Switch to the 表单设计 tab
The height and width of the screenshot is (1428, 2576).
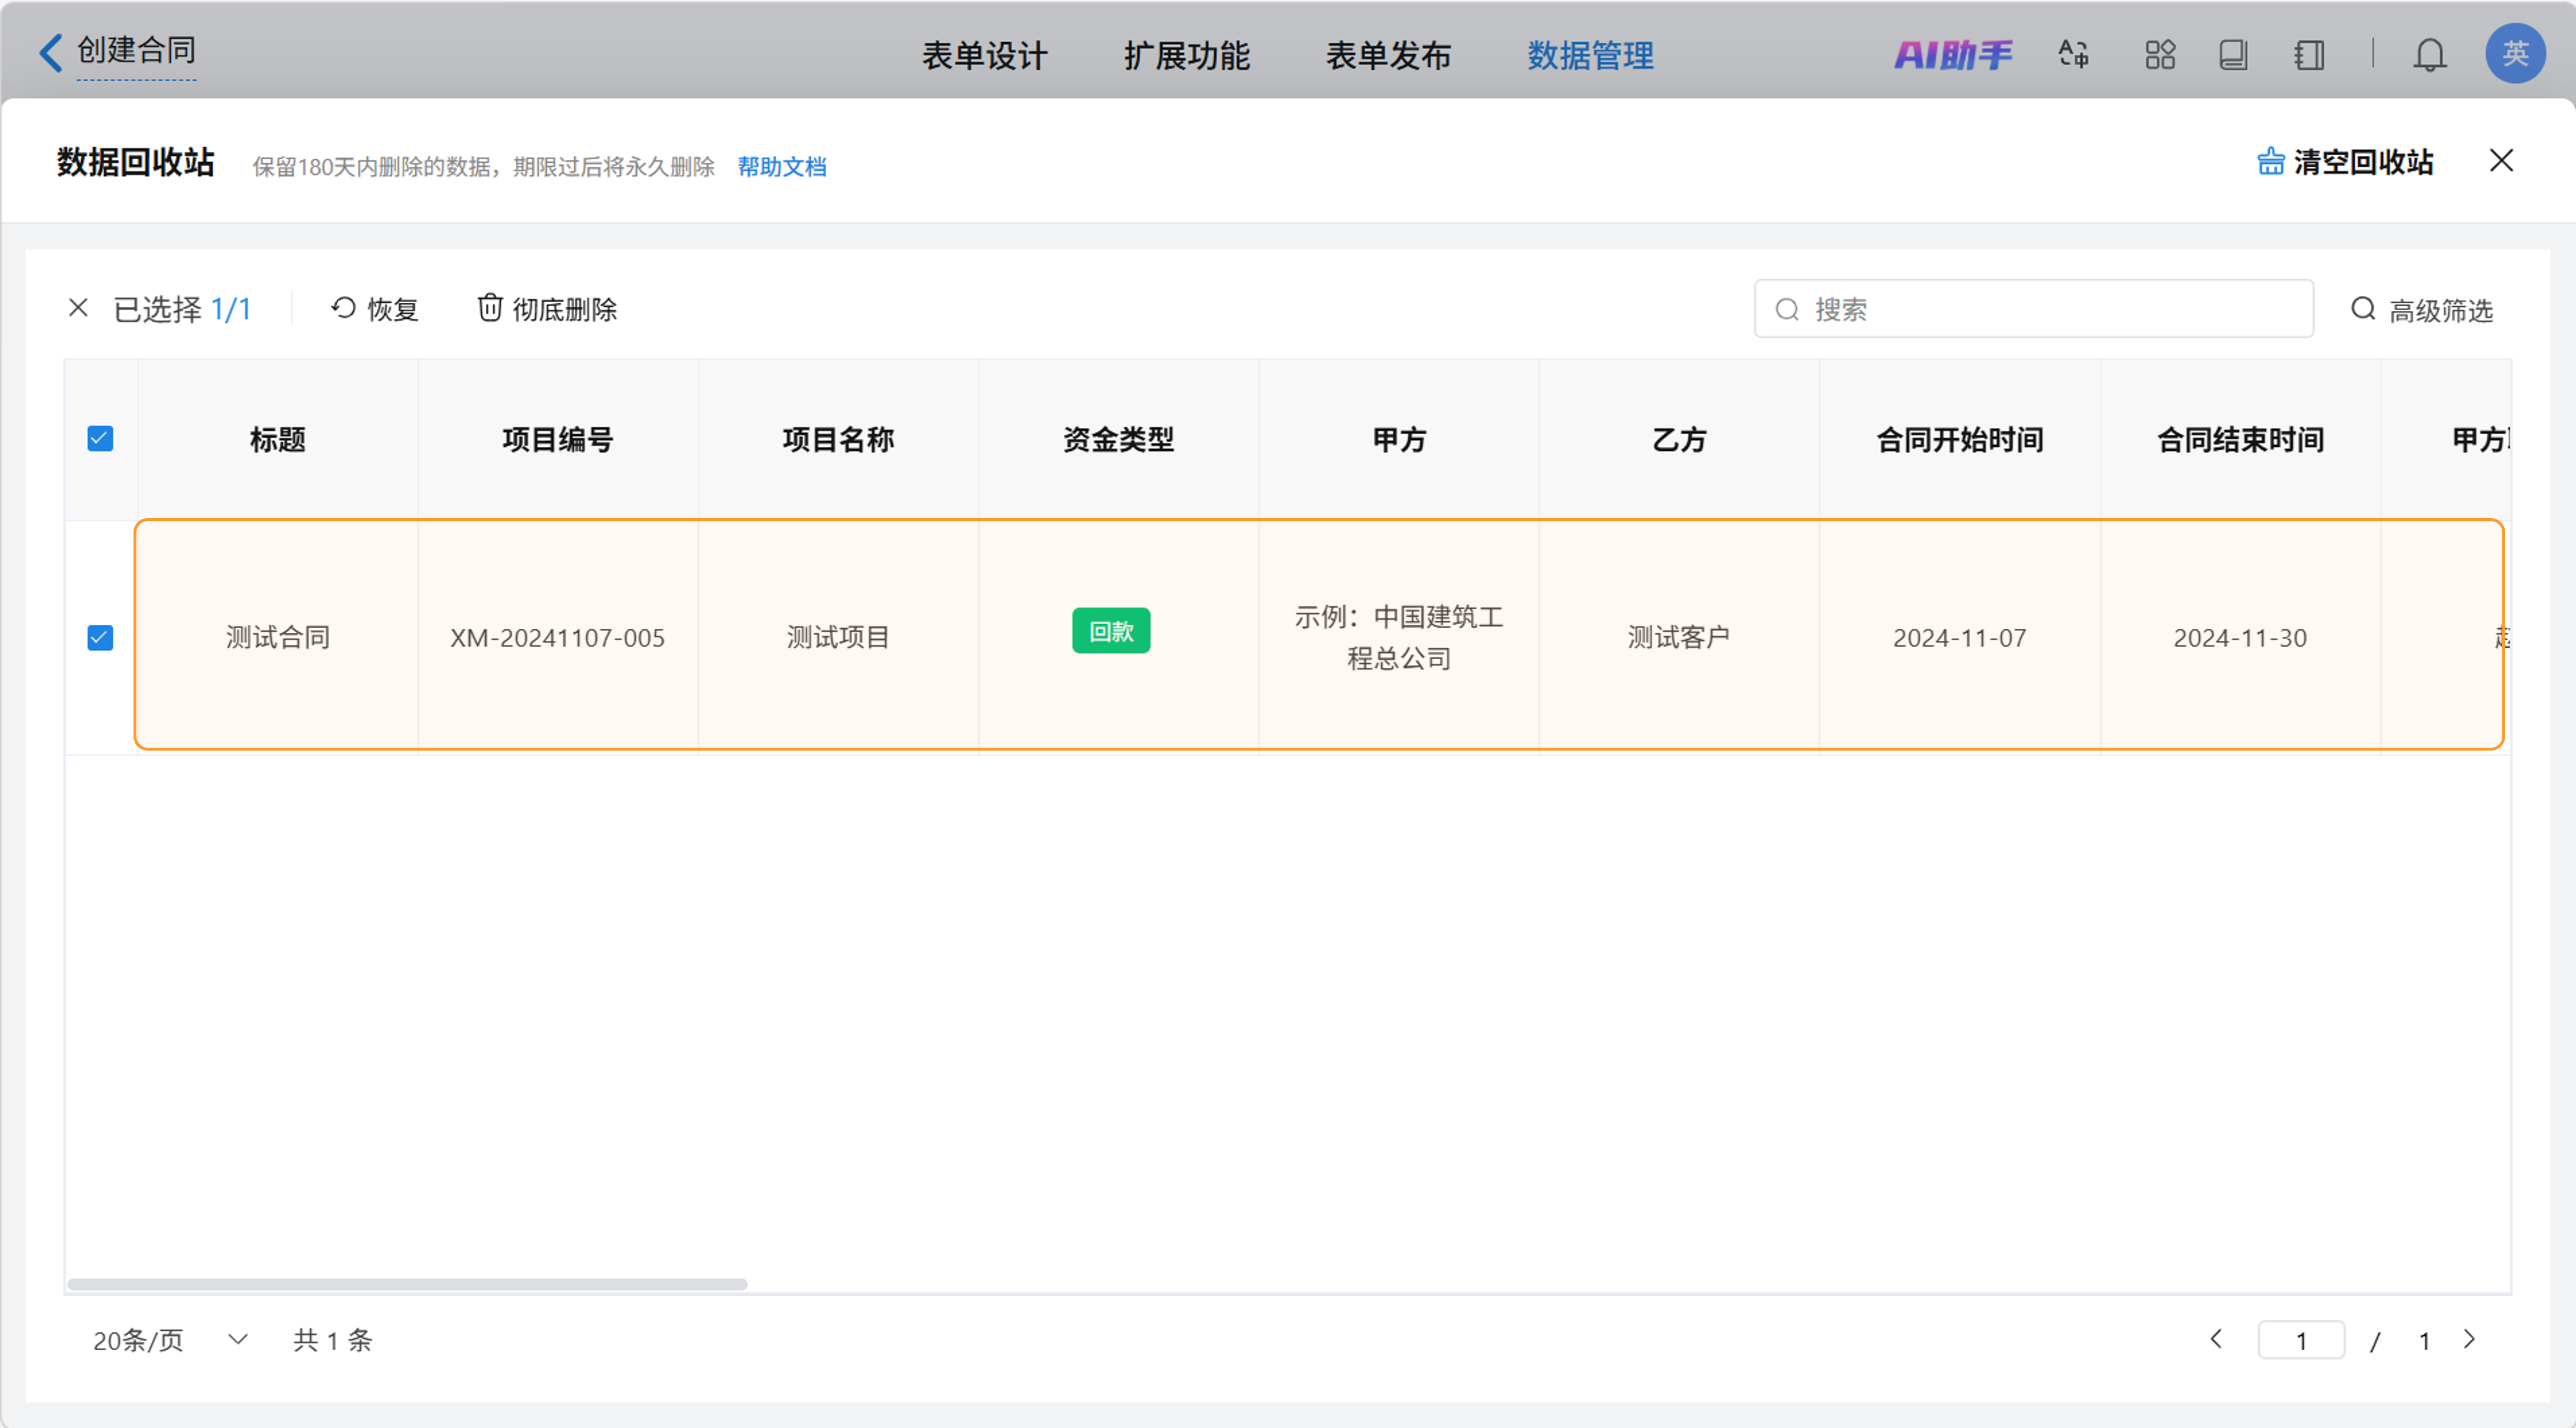pyautogui.click(x=984, y=56)
